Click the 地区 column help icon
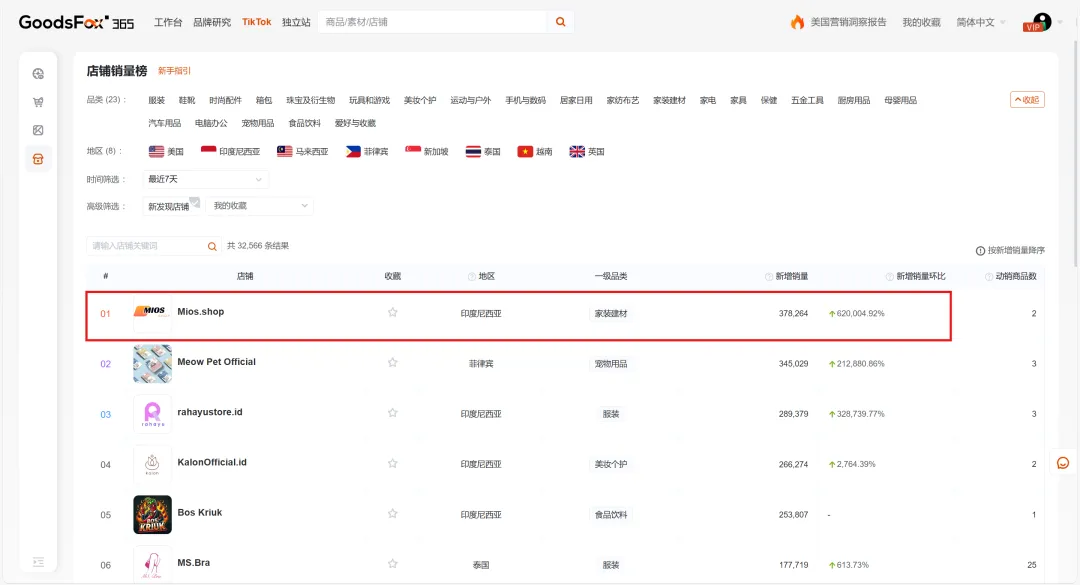 tap(472, 276)
